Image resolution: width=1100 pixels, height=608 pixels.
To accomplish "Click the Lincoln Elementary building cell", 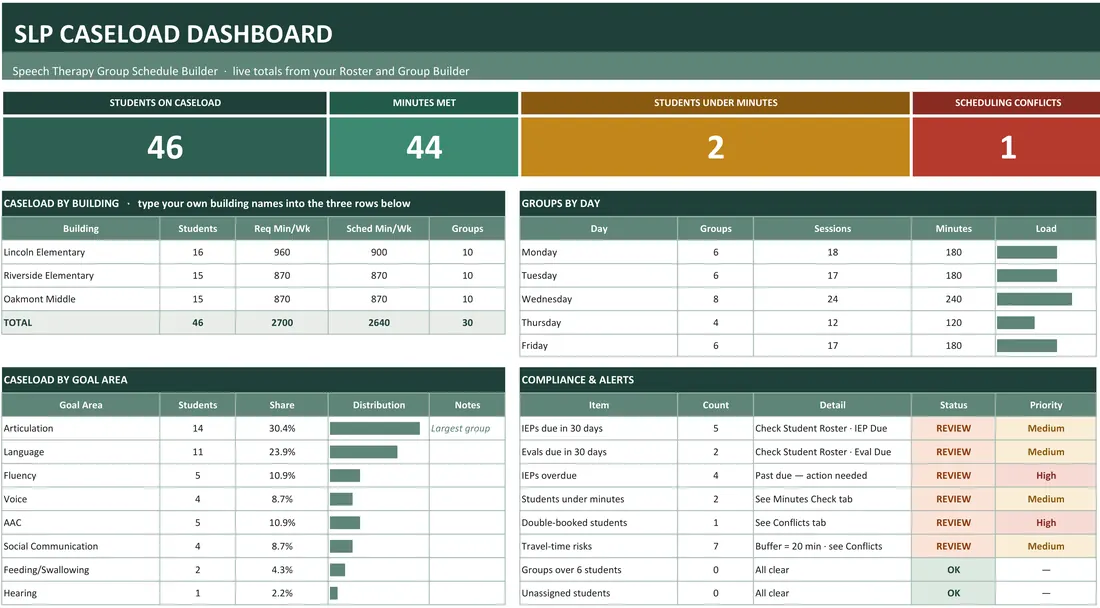I will coord(80,252).
